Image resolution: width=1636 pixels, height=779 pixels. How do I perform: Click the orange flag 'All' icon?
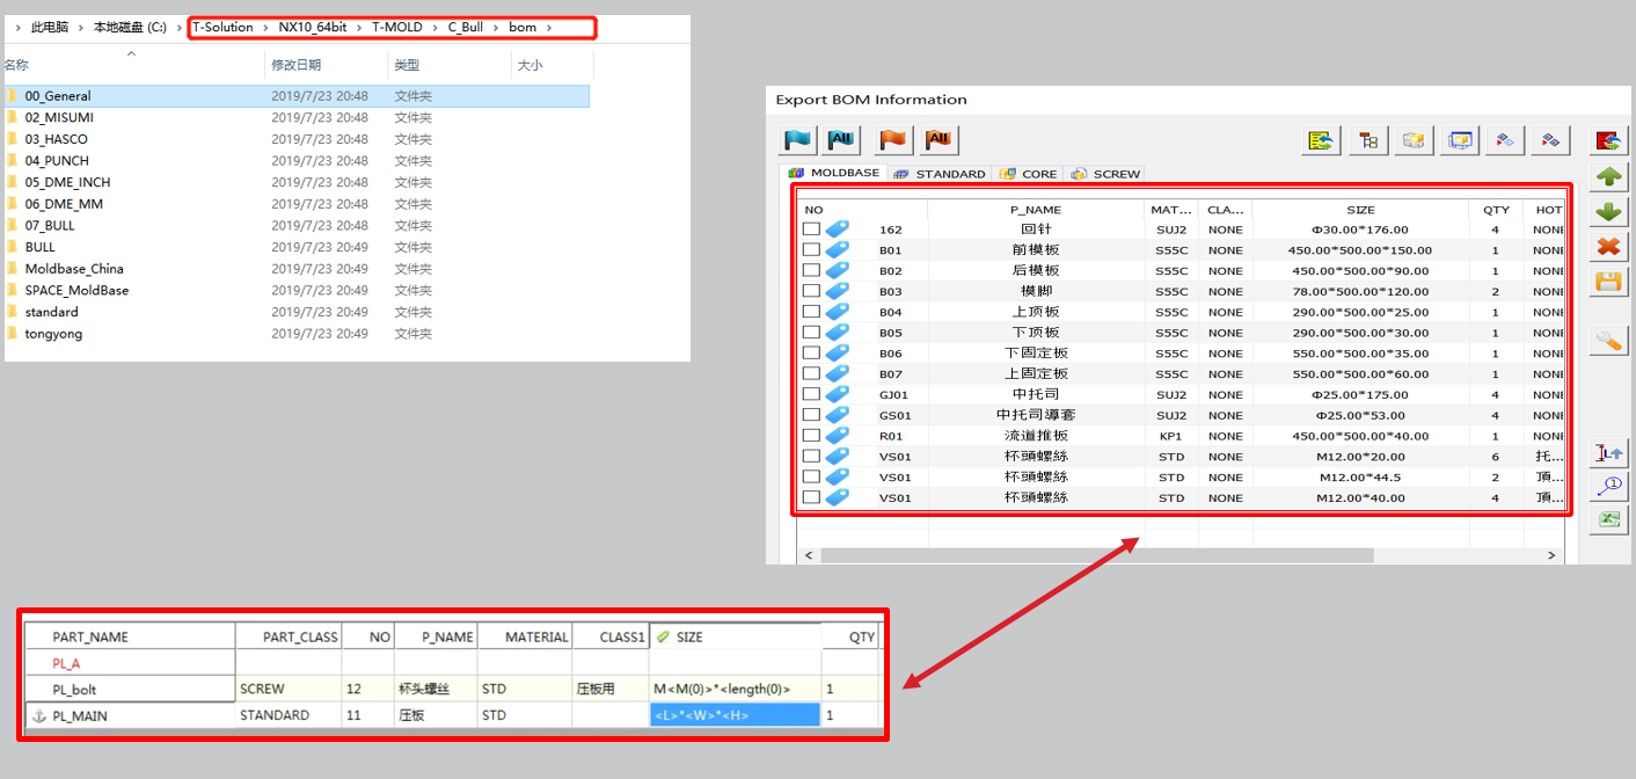(x=939, y=140)
